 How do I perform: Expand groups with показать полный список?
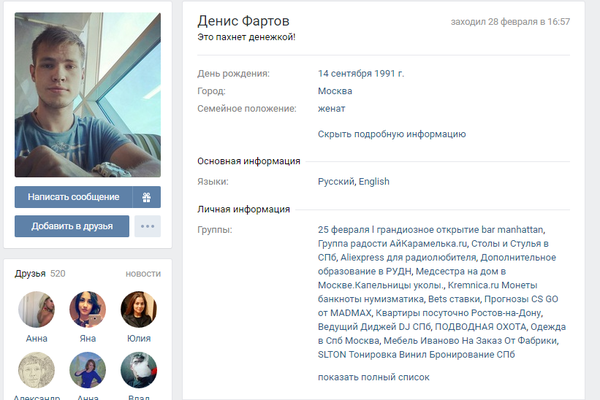(373, 377)
